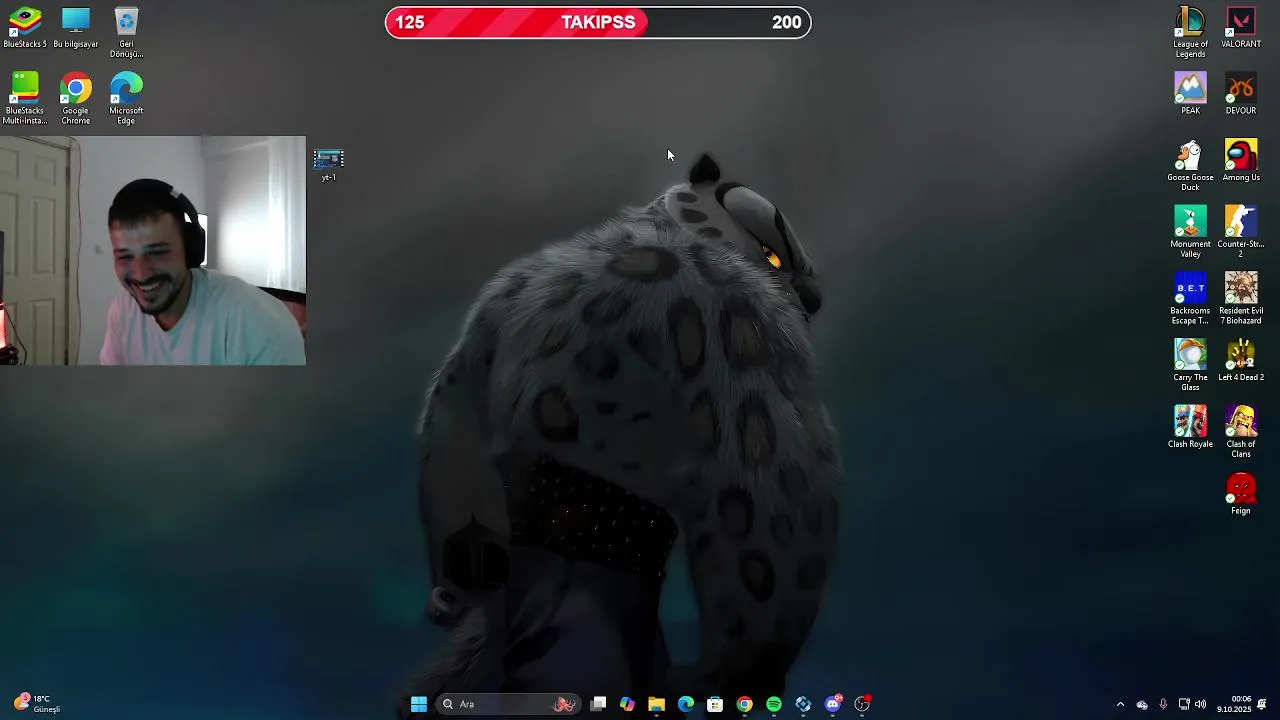This screenshot has height=720, width=1280.
Task: Open File Explorer from taskbar
Action: click(x=656, y=704)
